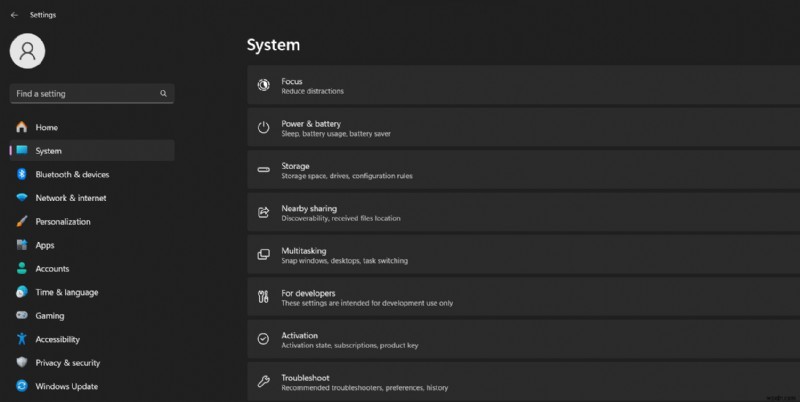Click the Wi-Fi network icon in sidebar
The width and height of the screenshot is (800, 402).
pyautogui.click(x=21, y=197)
